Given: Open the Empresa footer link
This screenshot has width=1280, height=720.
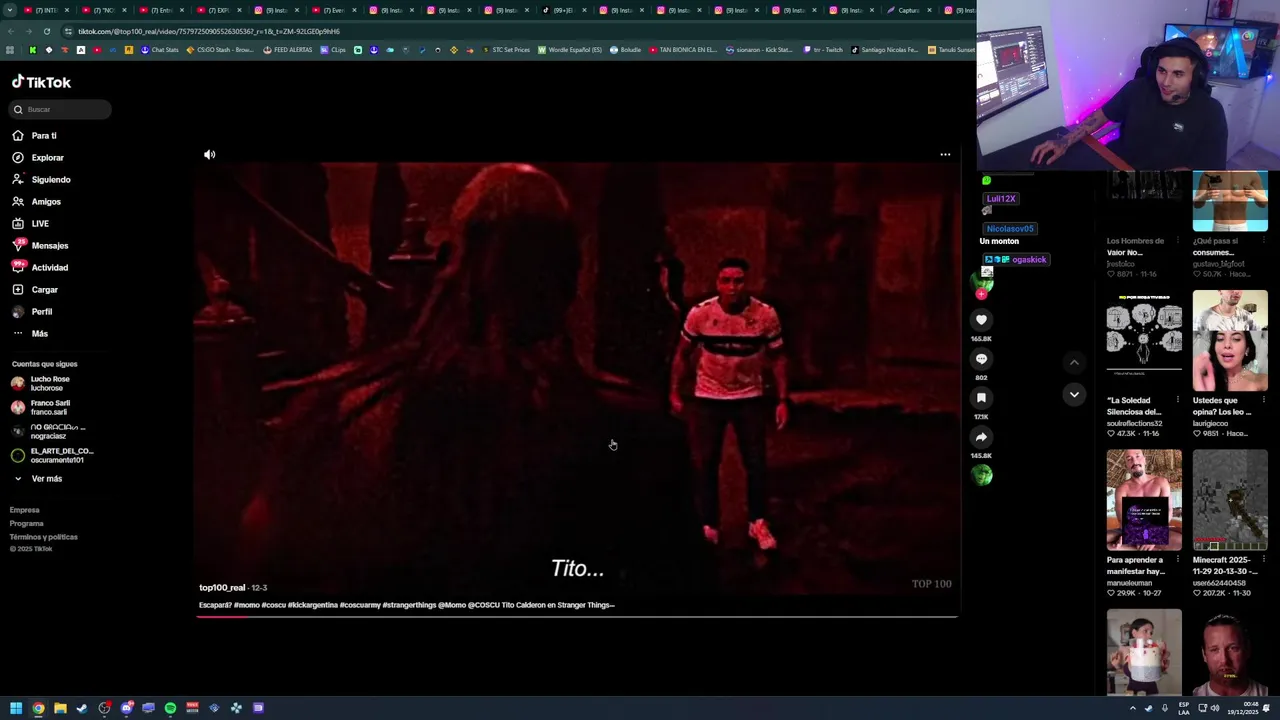Looking at the screenshot, I should tap(25, 510).
